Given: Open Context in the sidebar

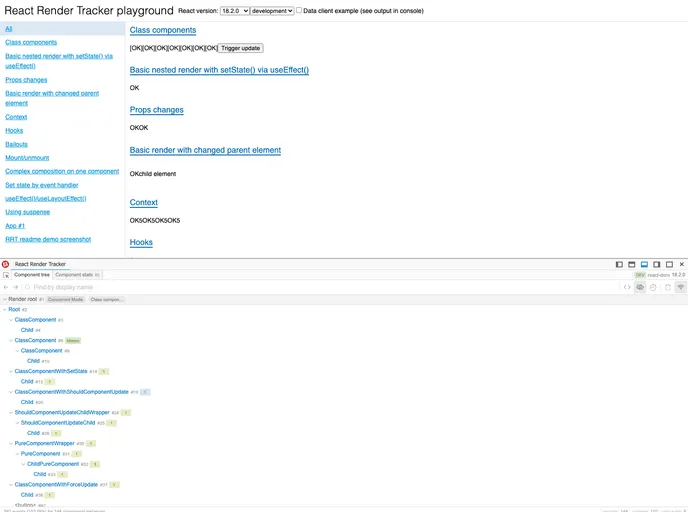Looking at the screenshot, I should pyautogui.click(x=16, y=117).
